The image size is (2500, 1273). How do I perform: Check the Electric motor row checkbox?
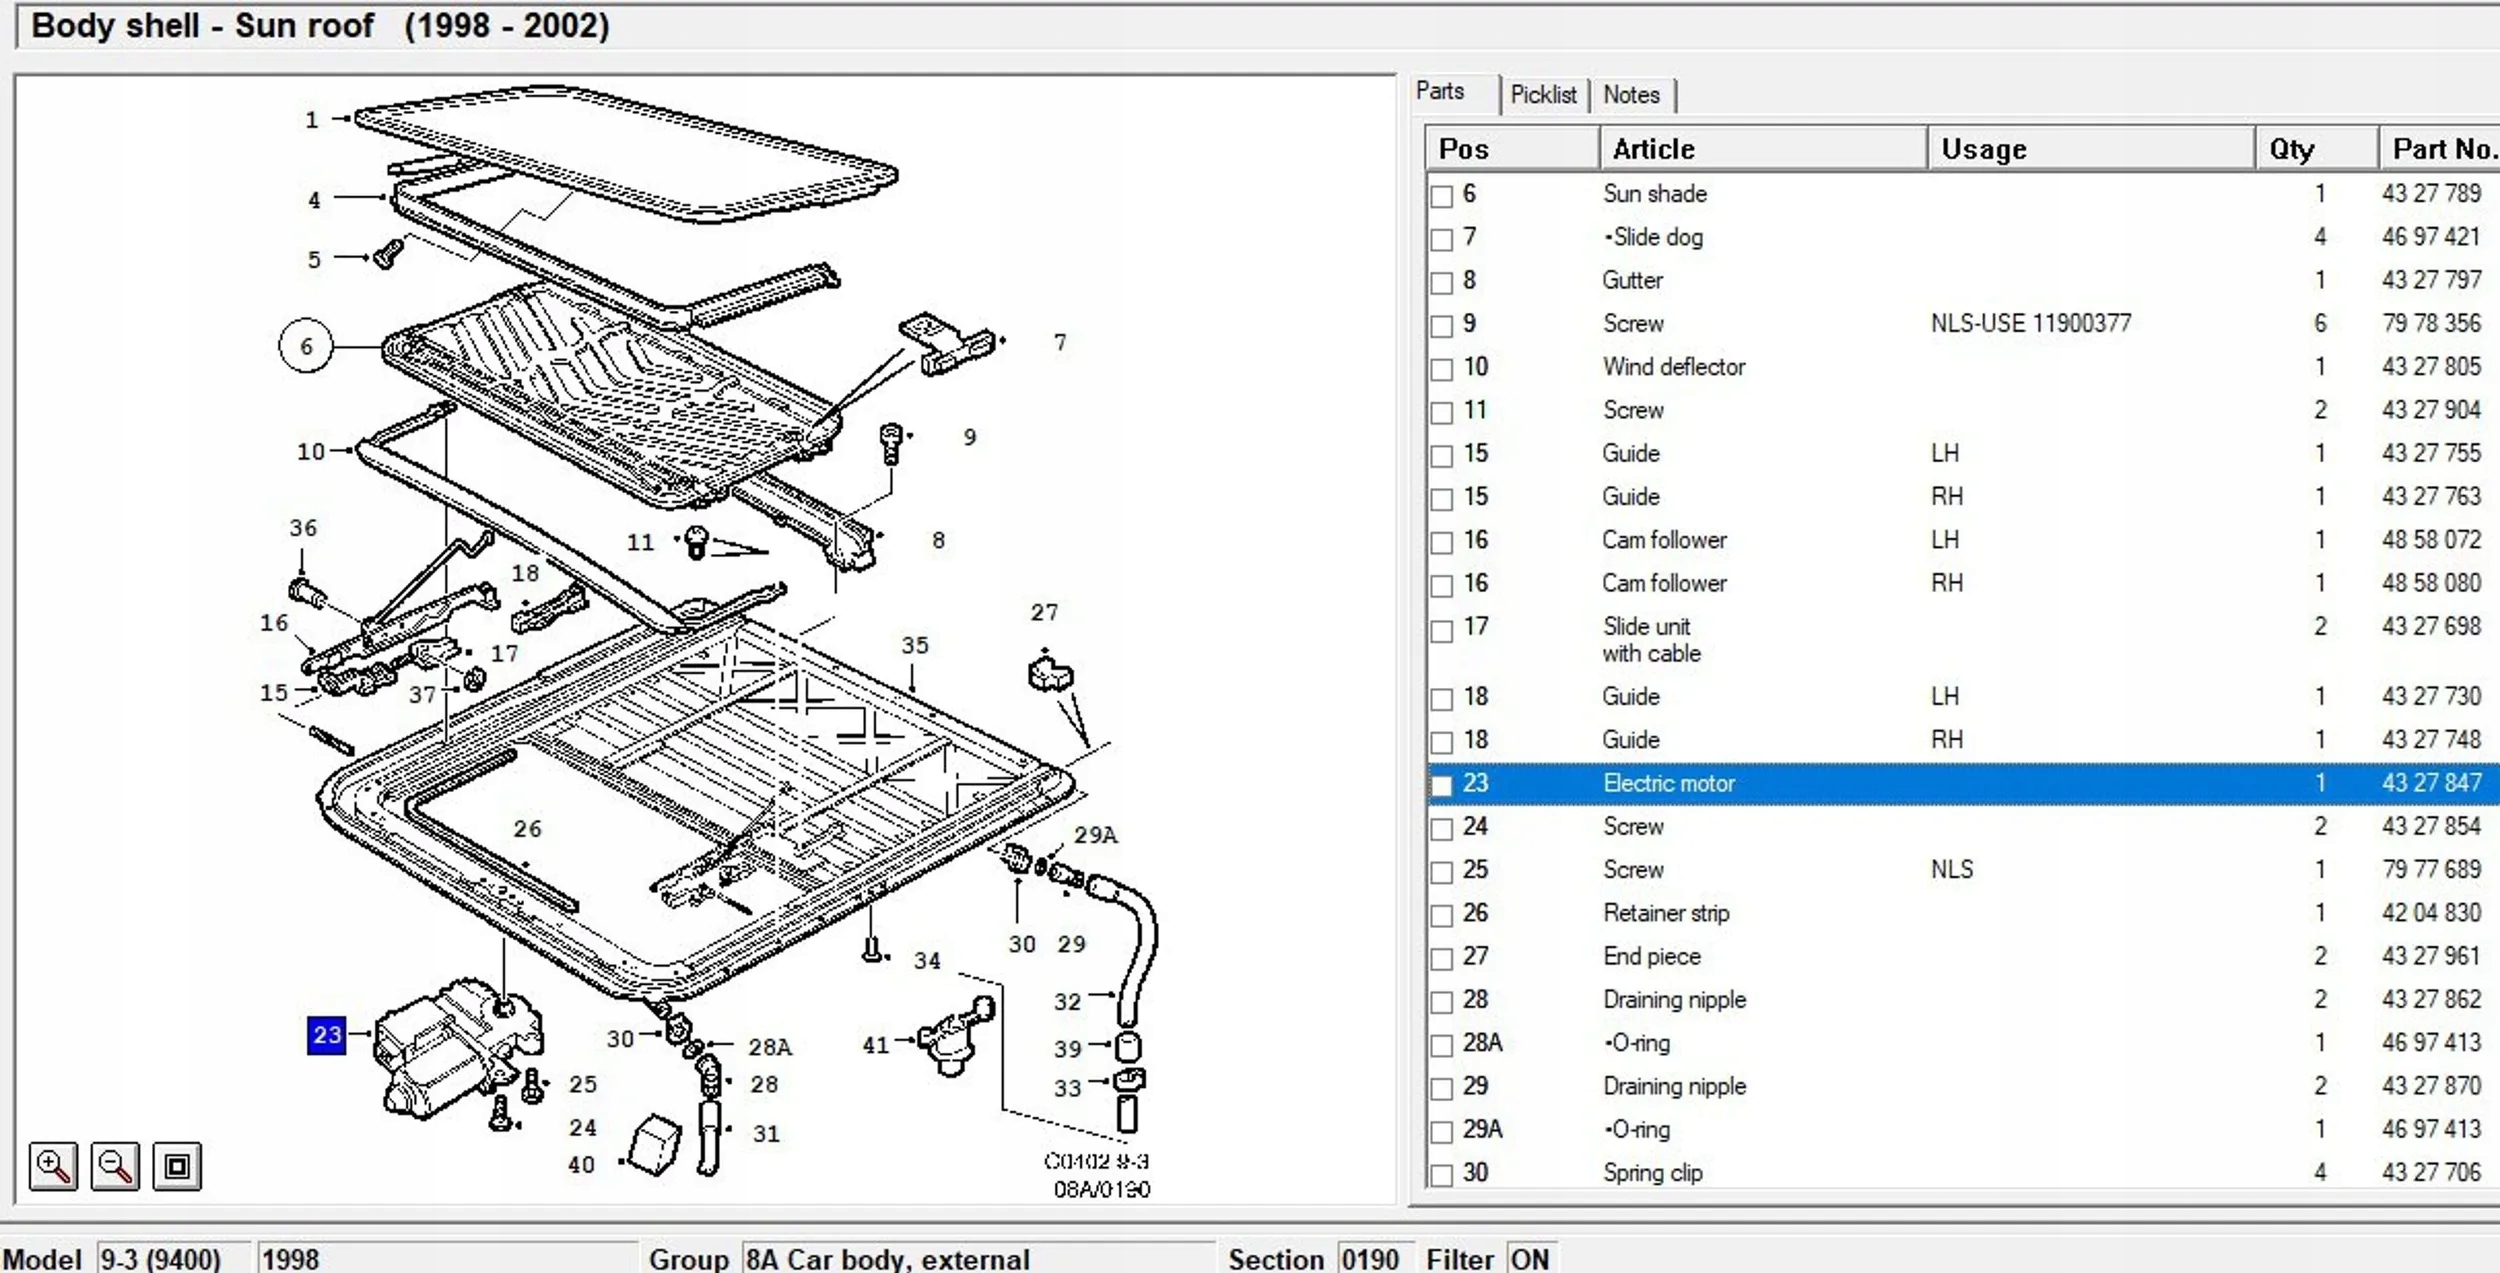1441,786
